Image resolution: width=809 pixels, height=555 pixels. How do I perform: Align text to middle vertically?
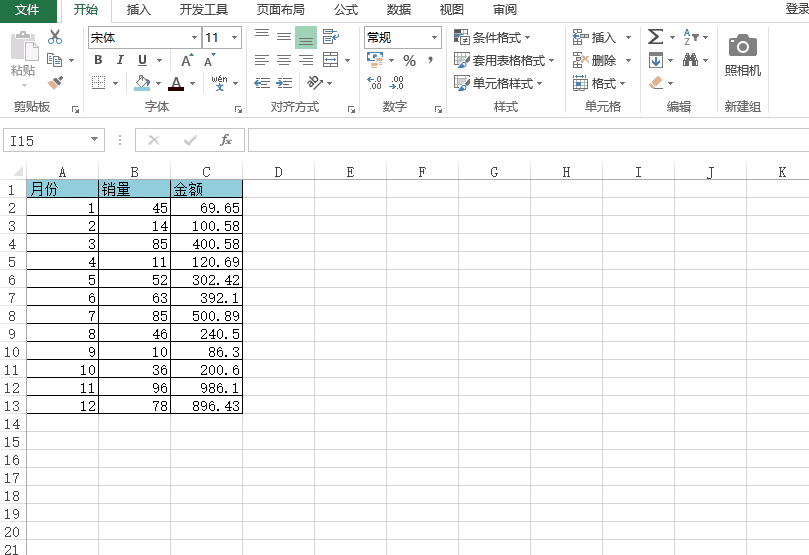284,37
